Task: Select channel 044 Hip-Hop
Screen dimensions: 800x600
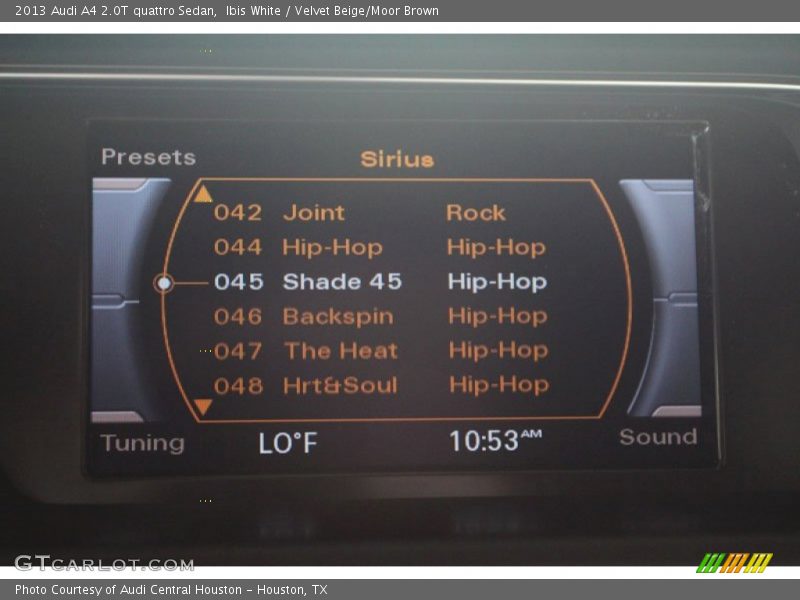Action: (380, 247)
